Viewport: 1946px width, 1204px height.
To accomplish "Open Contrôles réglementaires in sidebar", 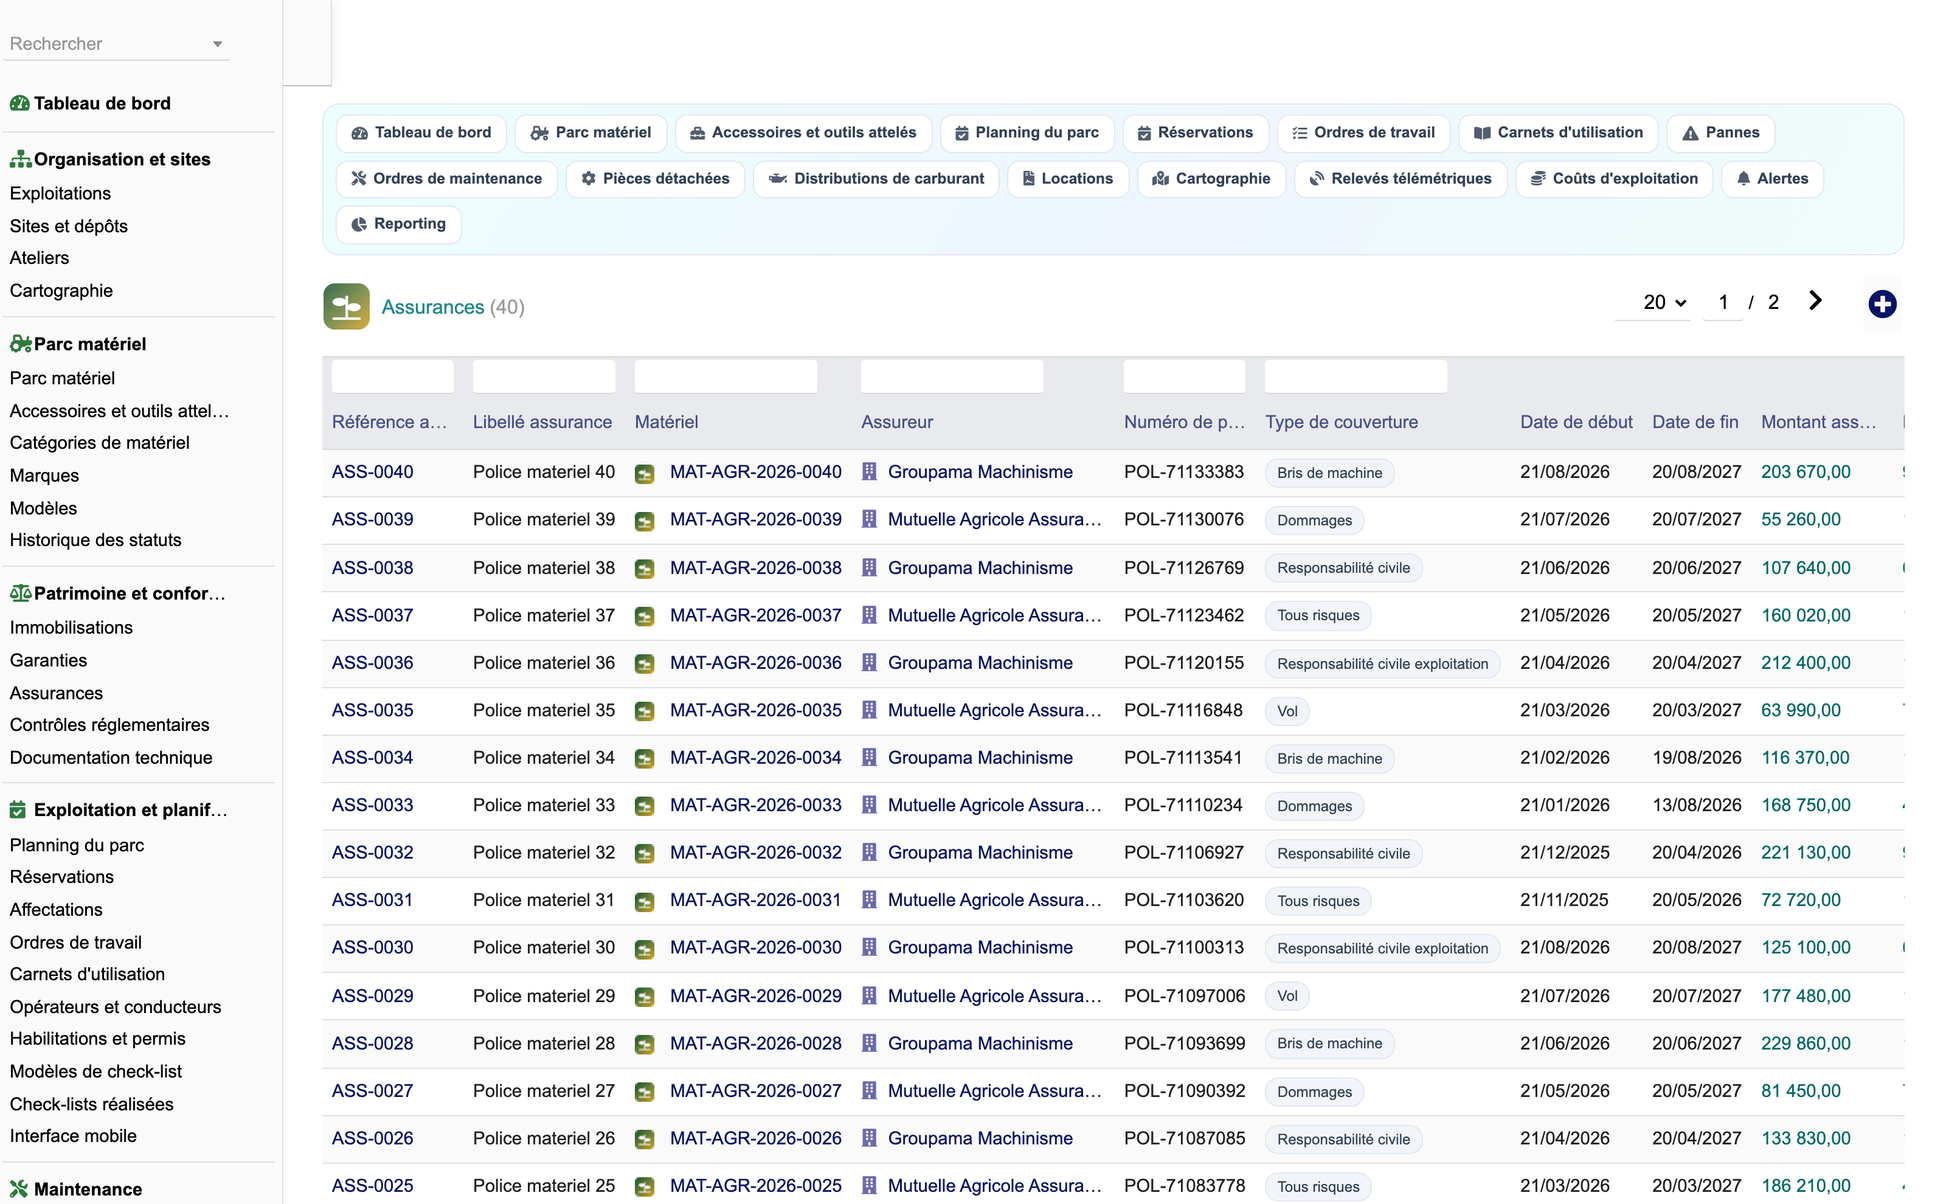I will pos(109,725).
